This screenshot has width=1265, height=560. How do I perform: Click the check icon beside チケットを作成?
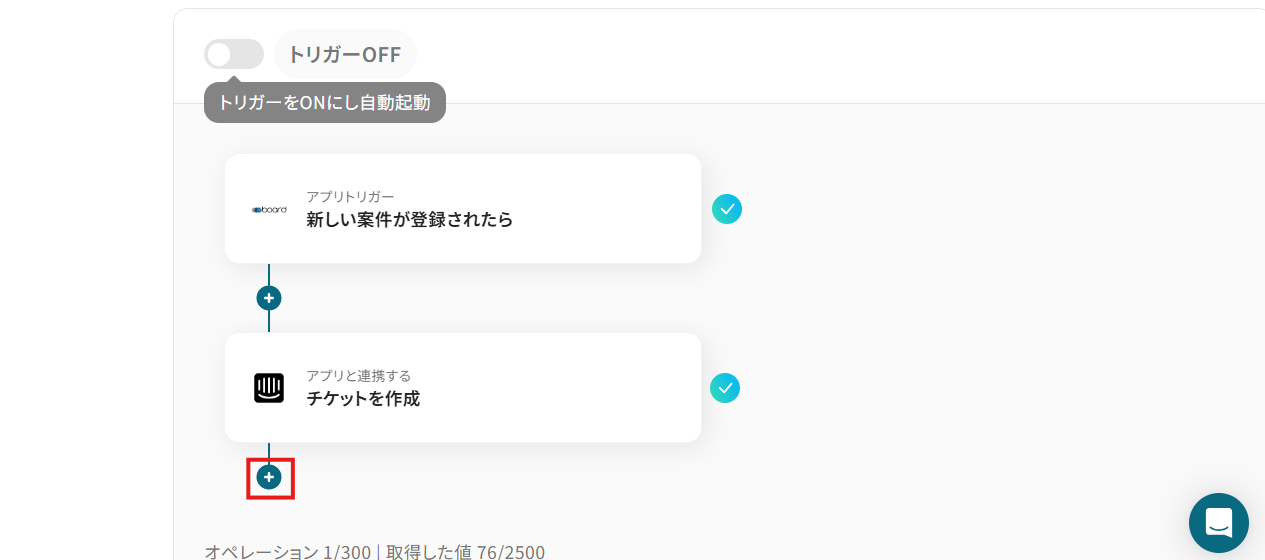point(725,388)
